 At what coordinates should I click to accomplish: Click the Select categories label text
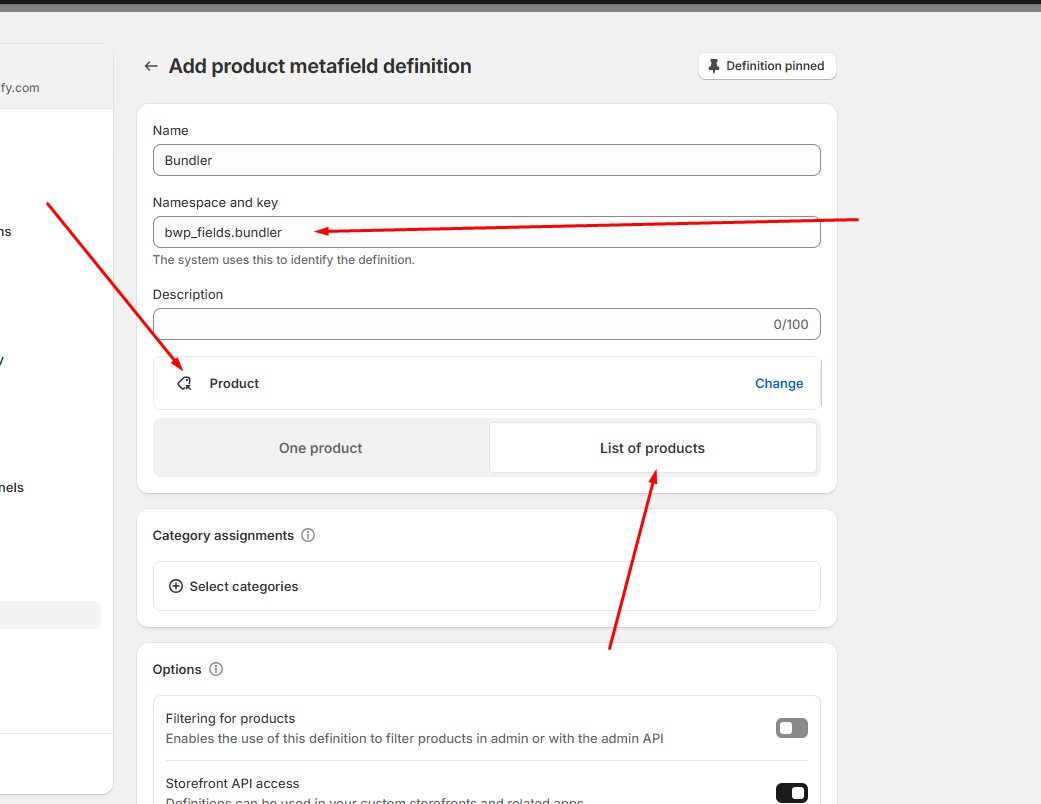coord(244,586)
